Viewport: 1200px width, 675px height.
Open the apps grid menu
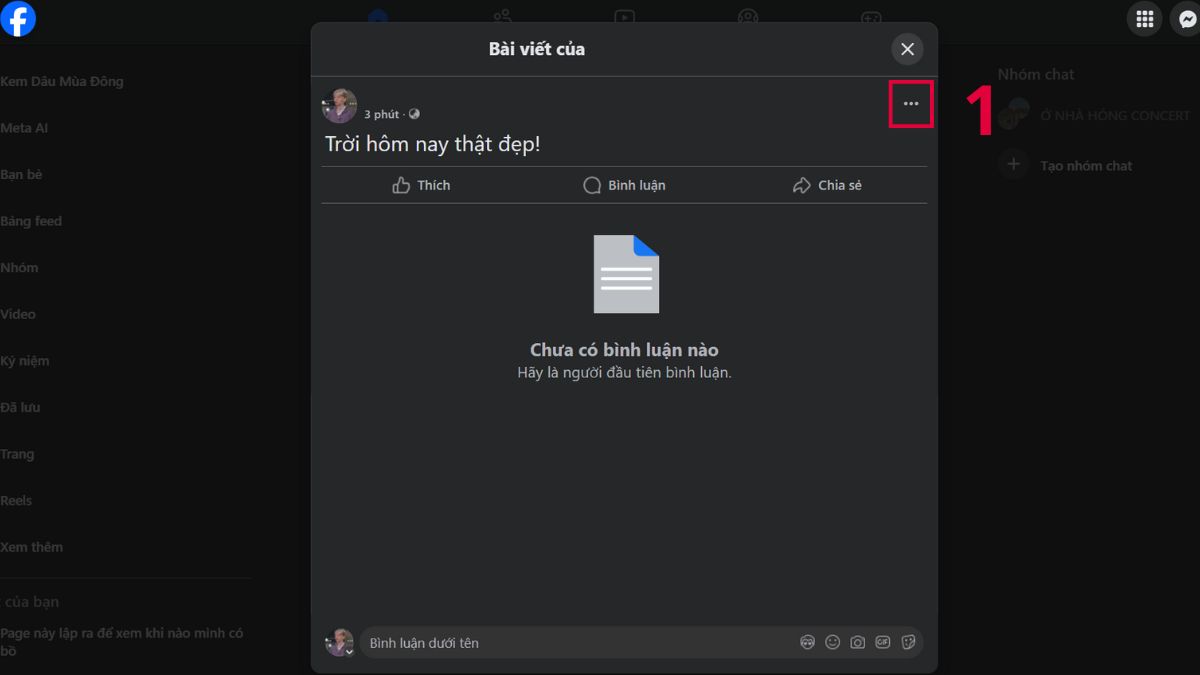point(1144,19)
